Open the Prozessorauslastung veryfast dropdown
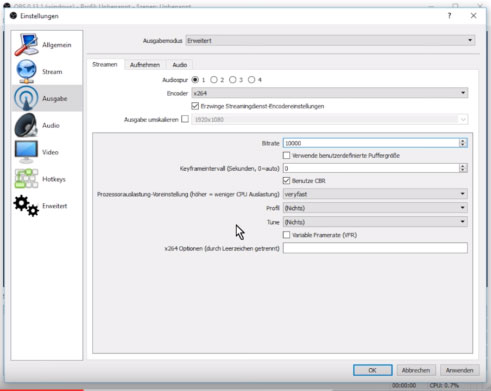Image resolution: width=491 pixels, height=391 pixels. (375, 194)
